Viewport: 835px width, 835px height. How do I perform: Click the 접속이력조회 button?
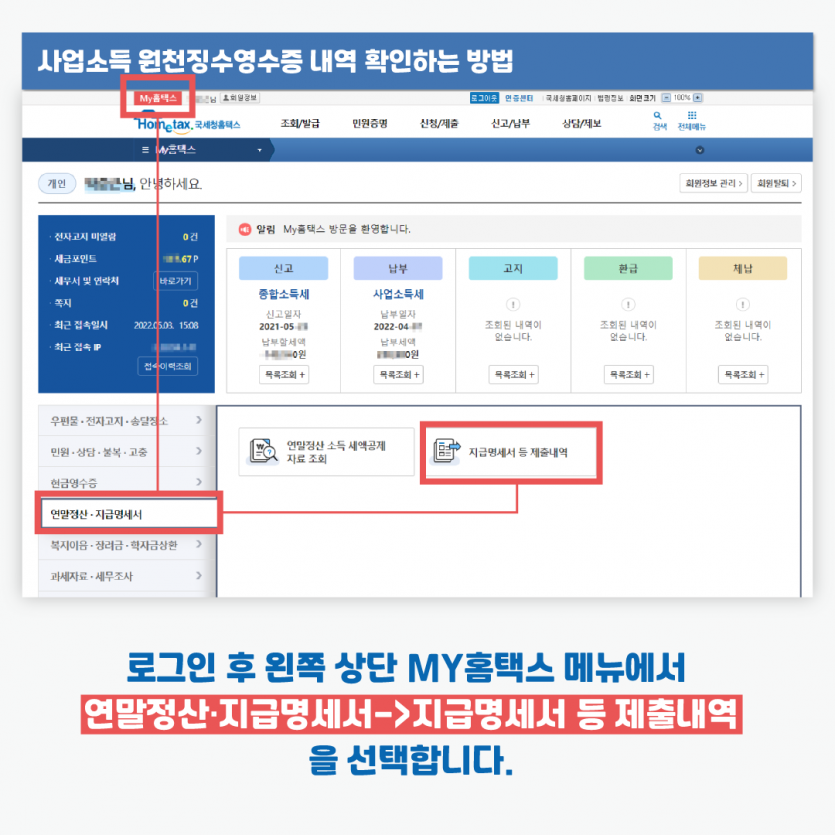[167, 366]
